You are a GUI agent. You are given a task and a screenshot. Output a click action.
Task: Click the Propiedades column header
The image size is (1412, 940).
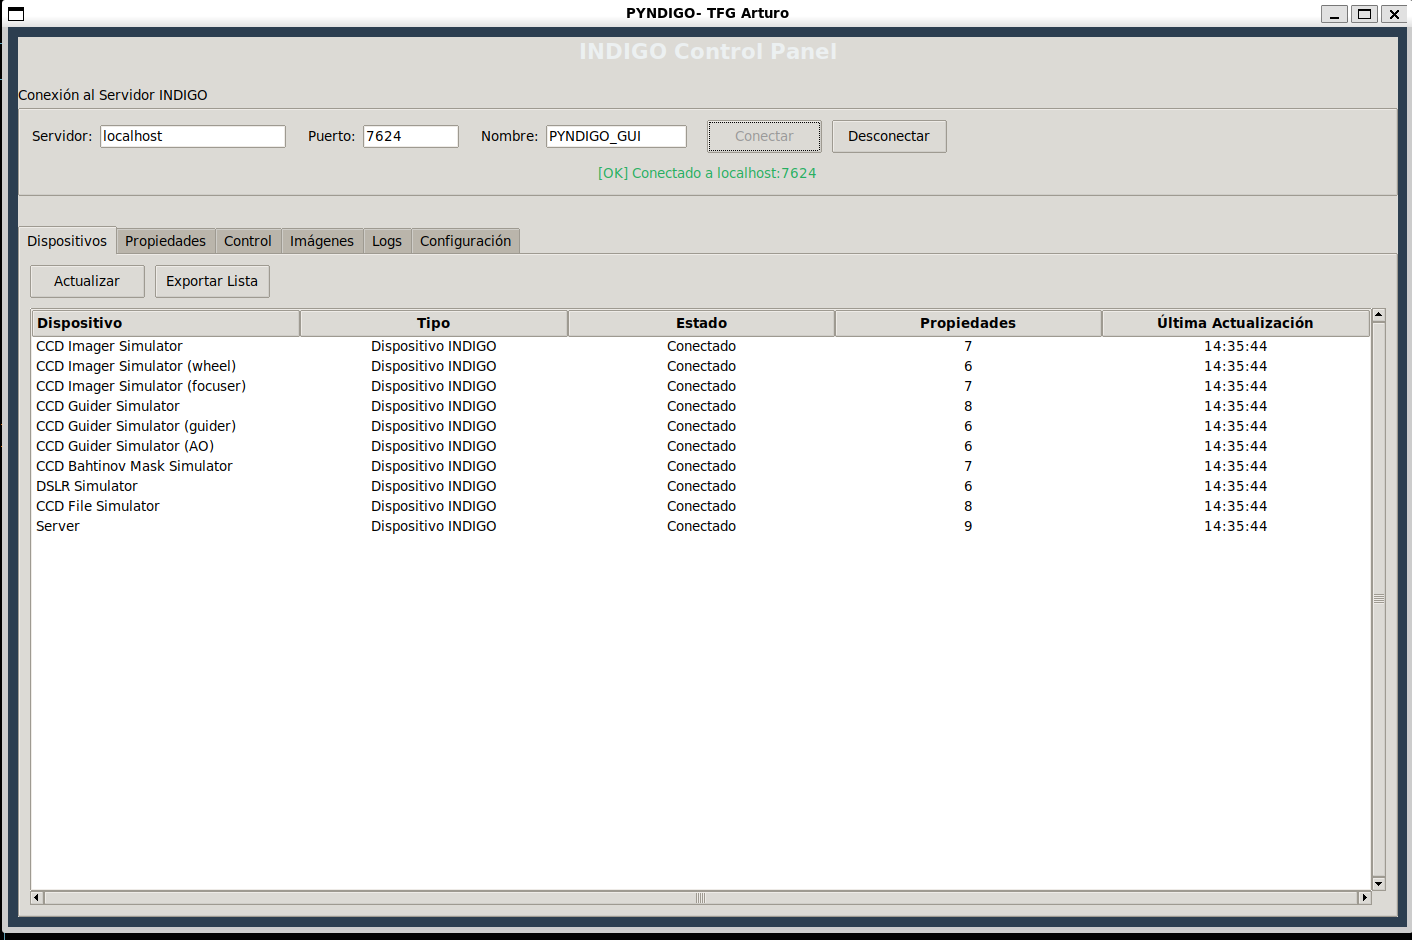(x=968, y=323)
